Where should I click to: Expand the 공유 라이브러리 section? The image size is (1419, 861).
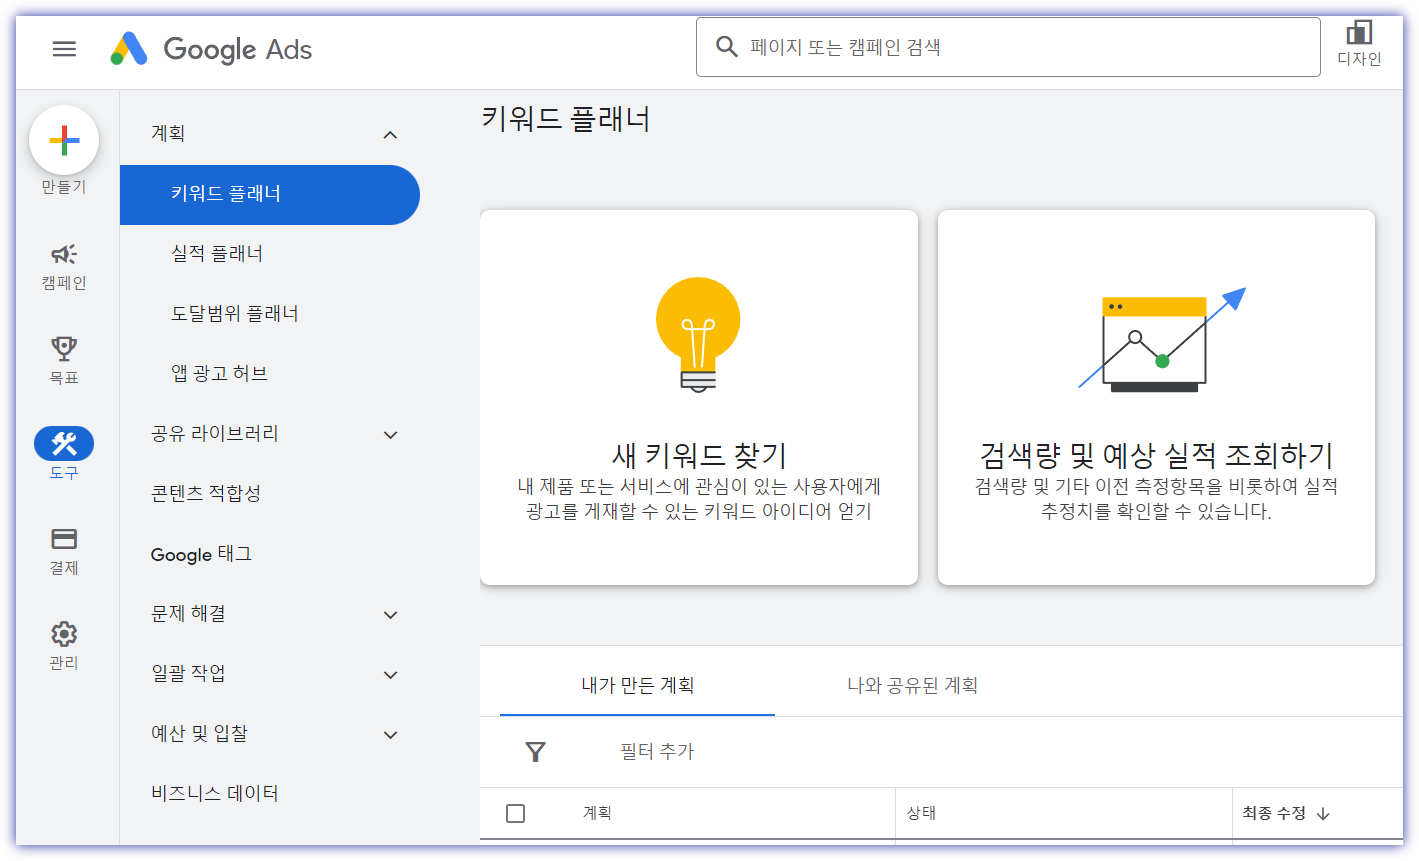[390, 434]
